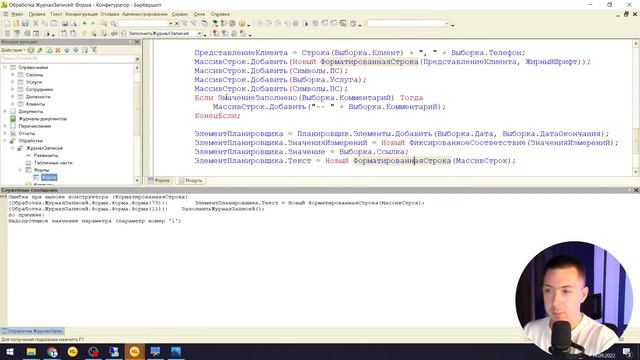
Task: Expand the Документы tree node
Action: 5,111
